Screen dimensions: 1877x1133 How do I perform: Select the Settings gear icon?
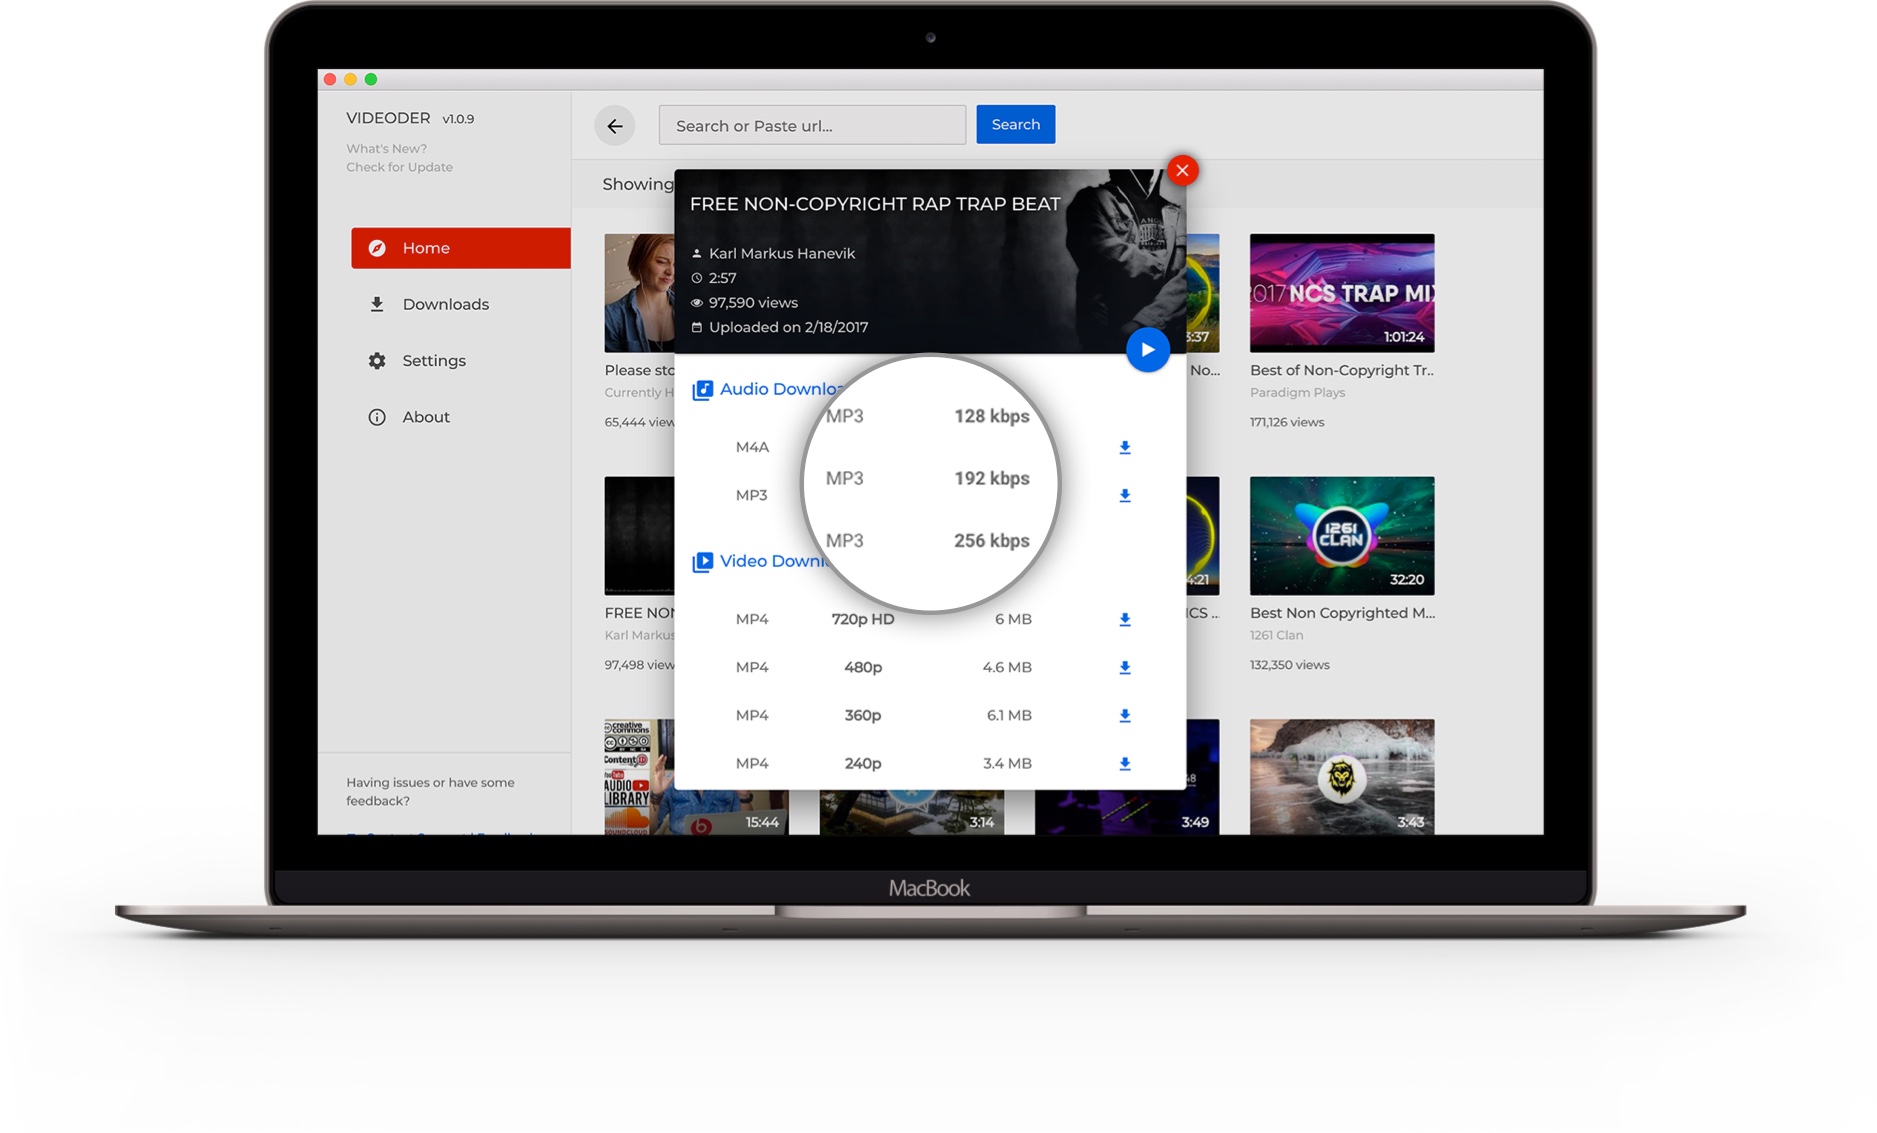tap(377, 360)
